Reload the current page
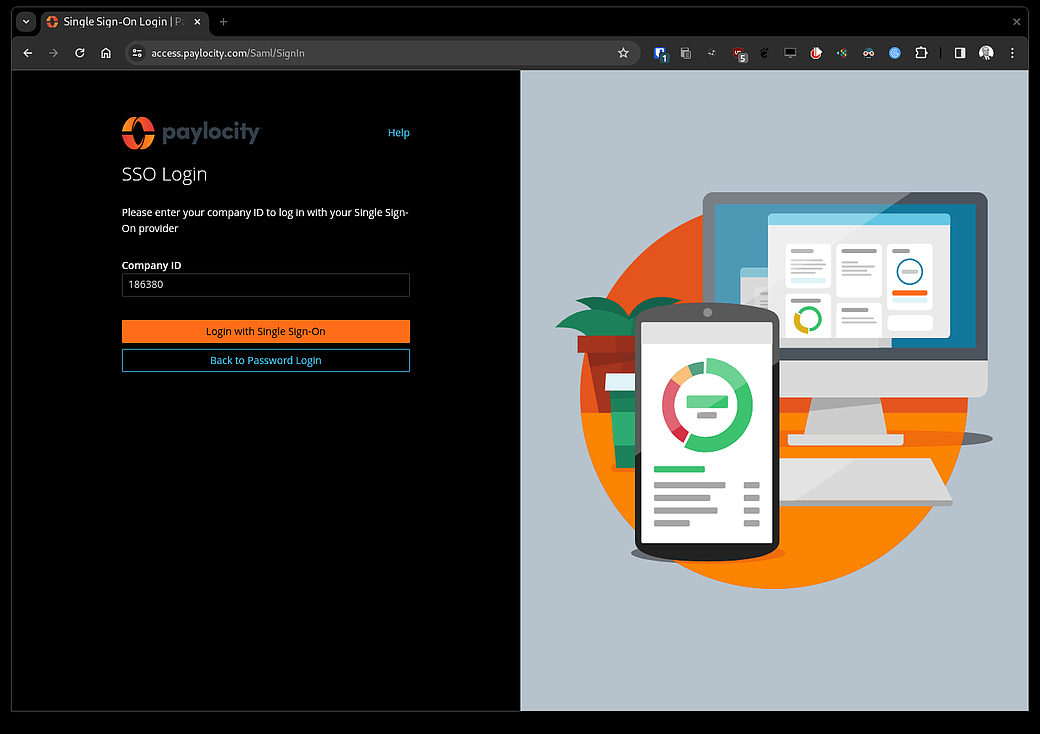 80,53
